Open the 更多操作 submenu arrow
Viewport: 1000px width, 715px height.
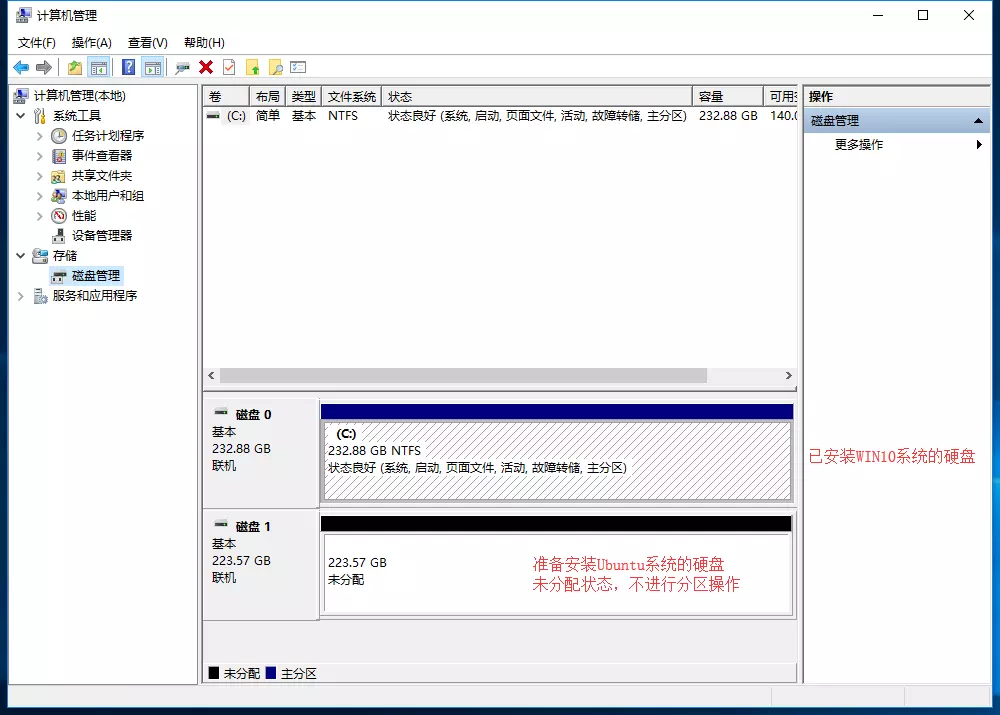coord(979,145)
